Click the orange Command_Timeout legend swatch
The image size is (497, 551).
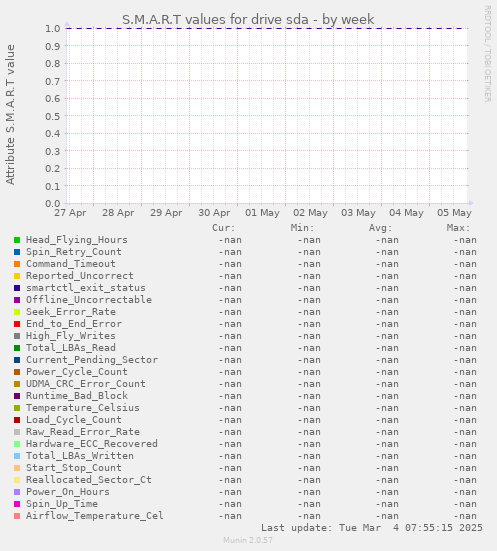[x=17, y=264]
